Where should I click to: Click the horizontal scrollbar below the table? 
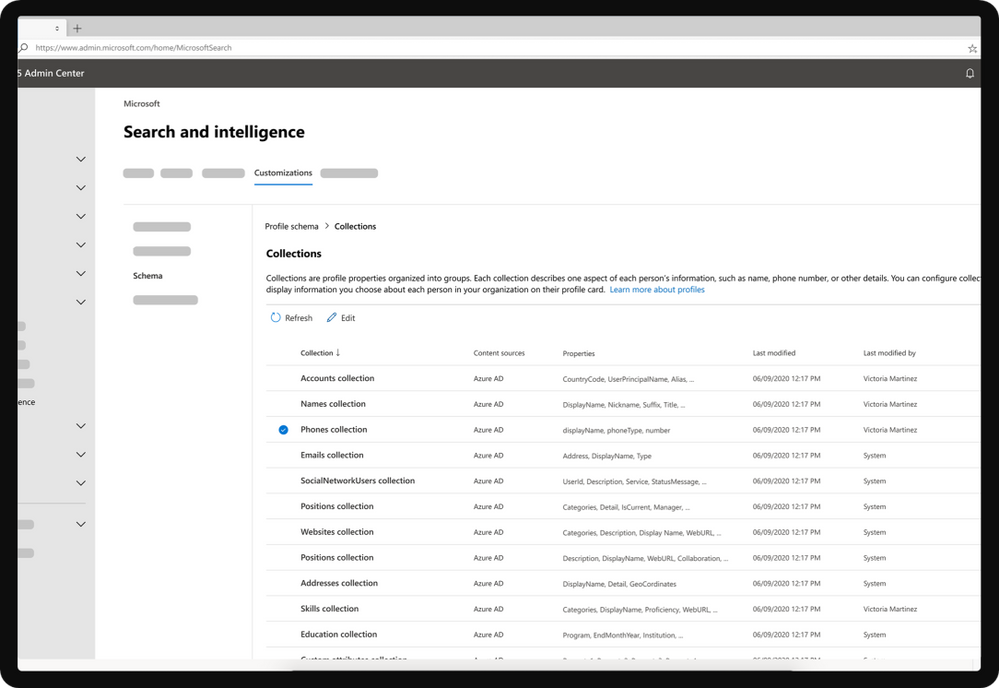(620, 661)
